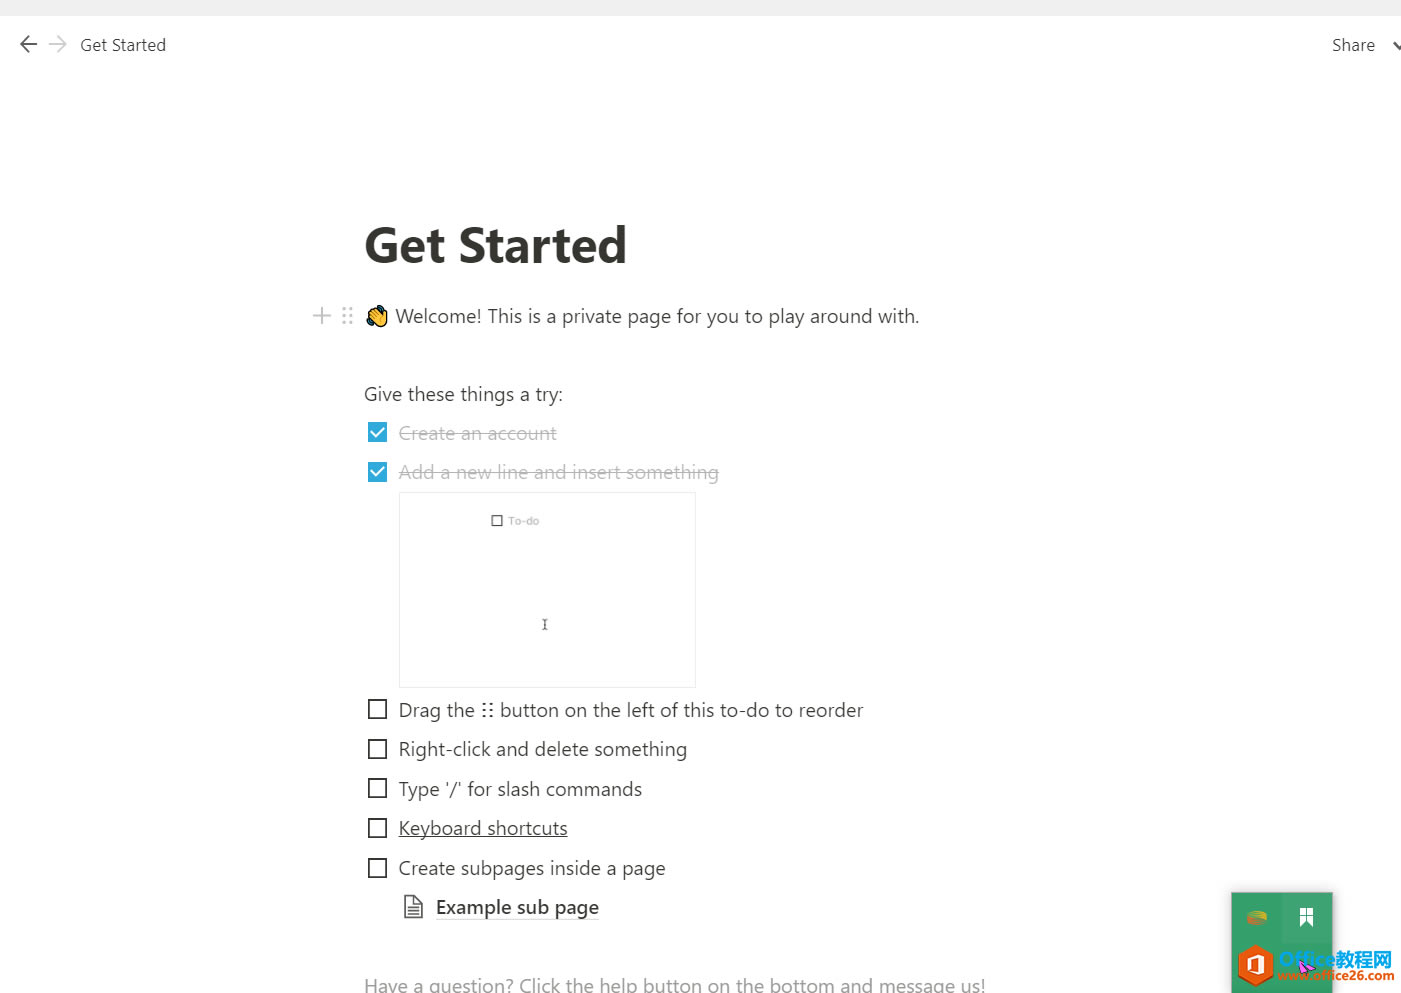This screenshot has width=1401, height=993.
Task: Click the orange sphere icon in green panel
Action: click(1257, 917)
